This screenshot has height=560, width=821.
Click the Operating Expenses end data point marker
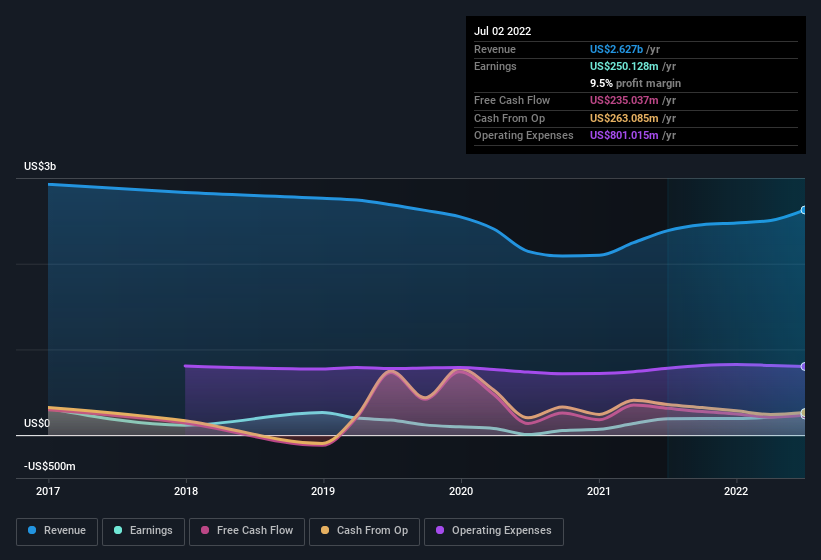click(x=804, y=366)
